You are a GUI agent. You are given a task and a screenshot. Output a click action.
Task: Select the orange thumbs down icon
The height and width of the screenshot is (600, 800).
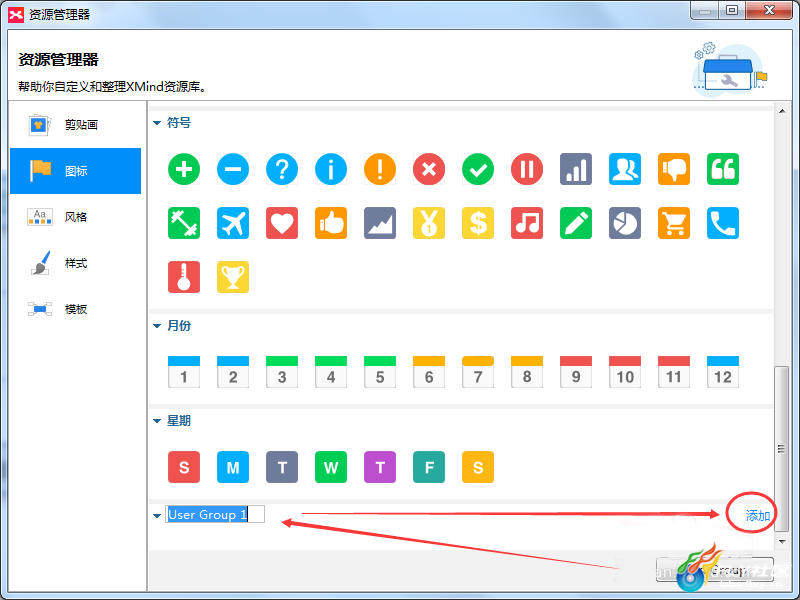tap(673, 169)
